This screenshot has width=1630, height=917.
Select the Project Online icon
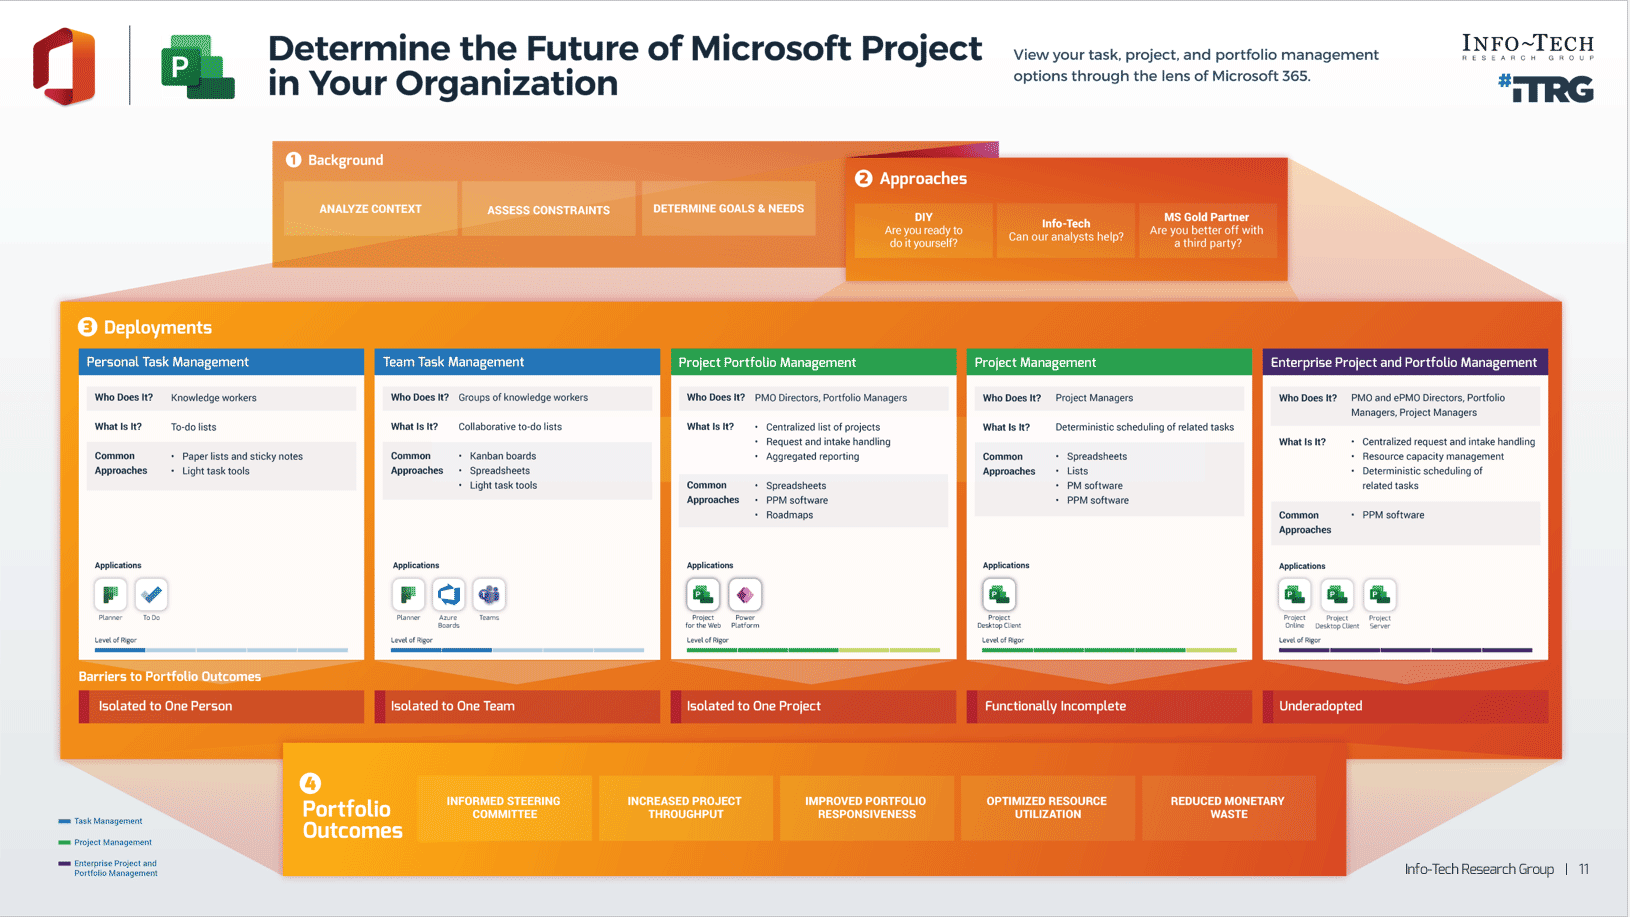[x=1295, y=595]
